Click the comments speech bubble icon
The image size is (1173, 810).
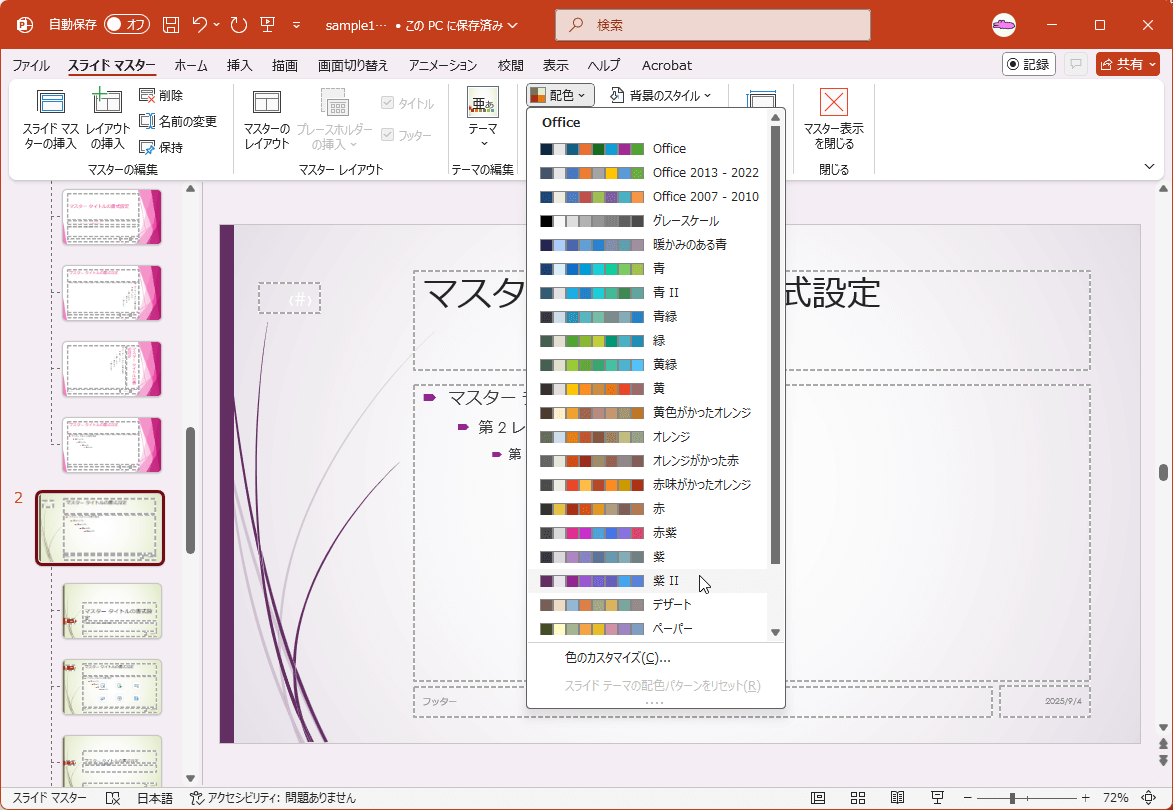[x=1076, y=64]
